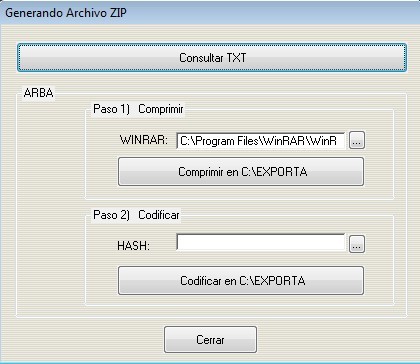The image size is (420, 364).
Task: Click the Paso 2) Codificar group label
Action: (136, 215)
